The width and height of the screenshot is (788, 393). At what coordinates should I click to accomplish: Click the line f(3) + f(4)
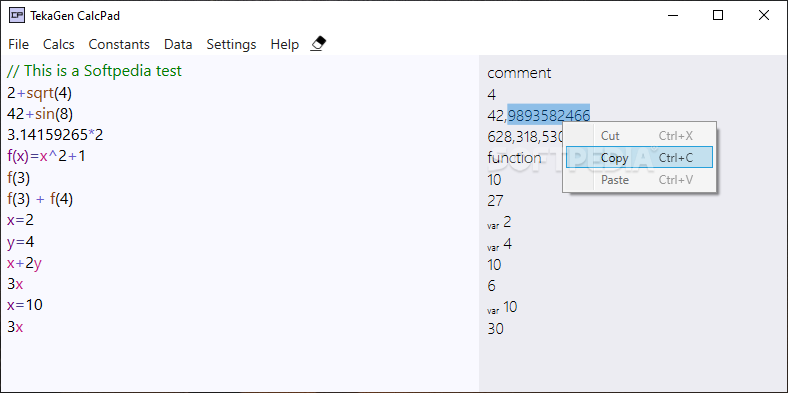coord(40,200)
